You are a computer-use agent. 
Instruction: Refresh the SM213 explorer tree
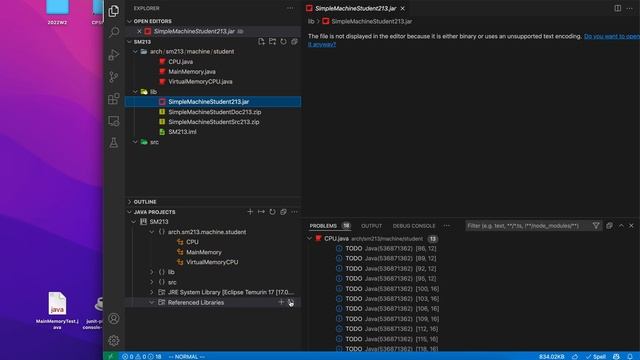tap(283, 42)
